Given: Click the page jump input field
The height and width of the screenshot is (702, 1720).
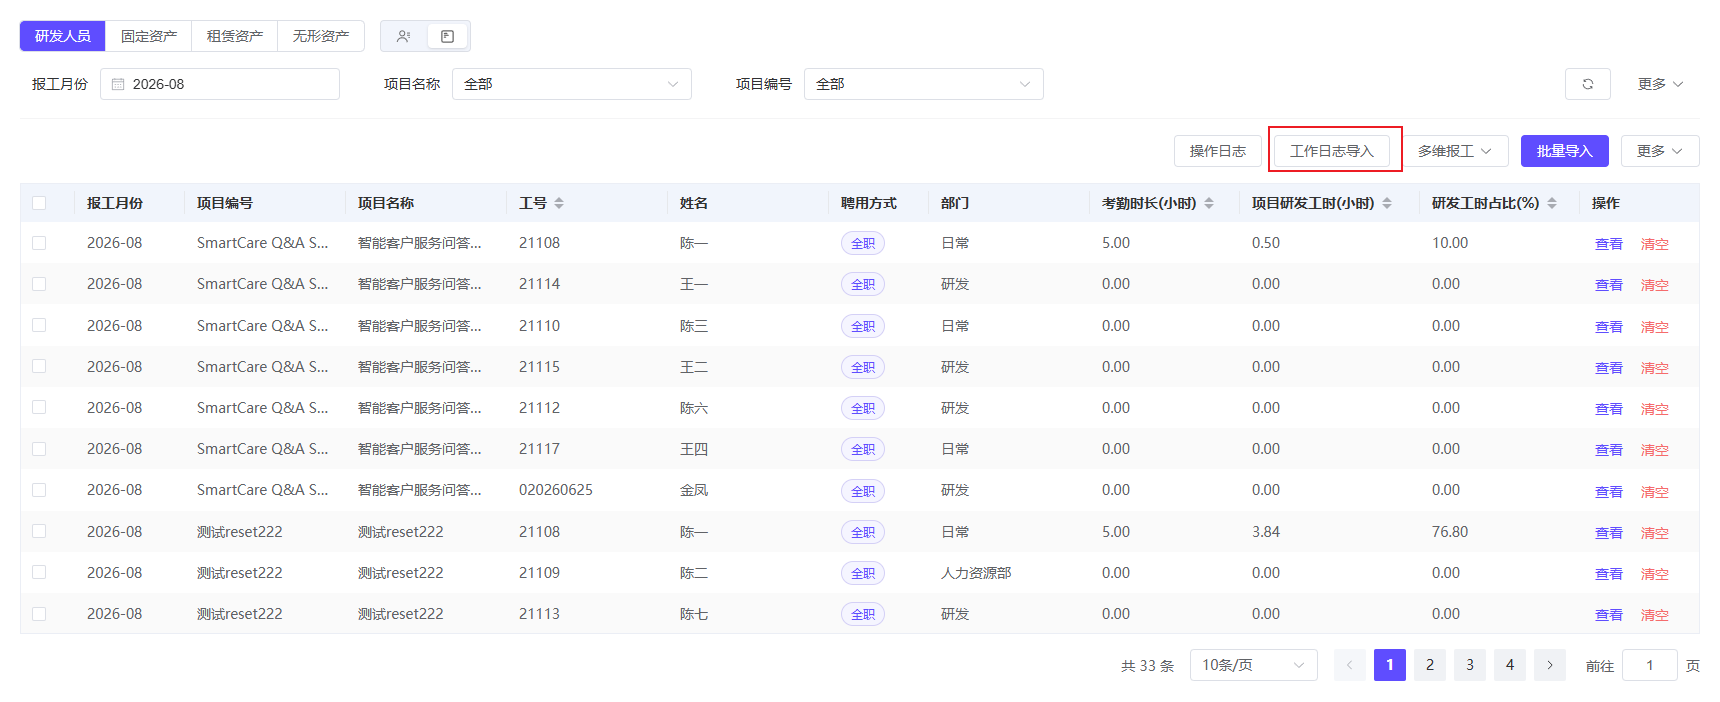Looking at the screenshot, I should pos(1650,665).
